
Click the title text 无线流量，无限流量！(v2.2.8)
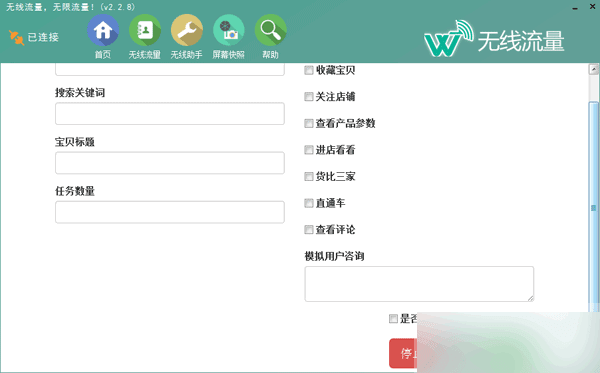(70, 7)
